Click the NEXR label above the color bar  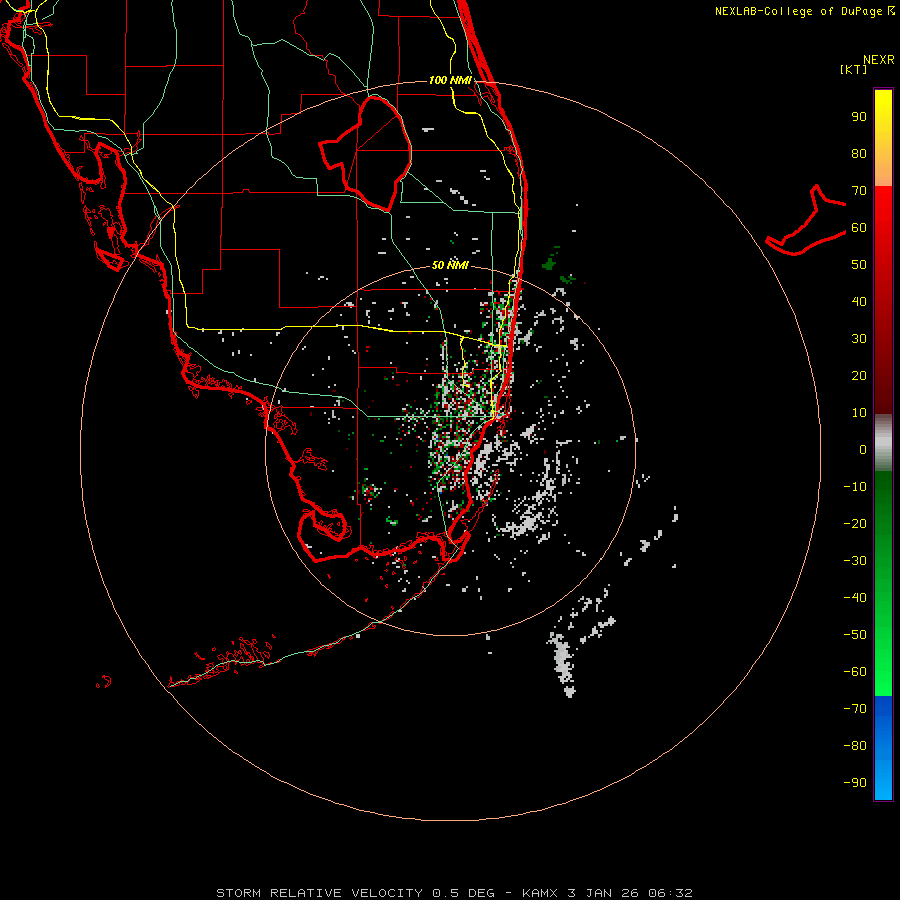879,60
